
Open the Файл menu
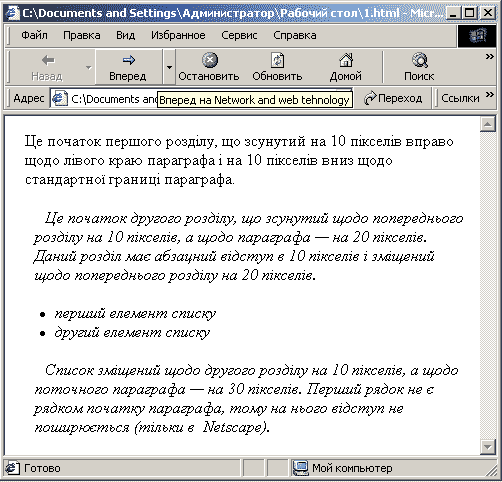(34, 35)
